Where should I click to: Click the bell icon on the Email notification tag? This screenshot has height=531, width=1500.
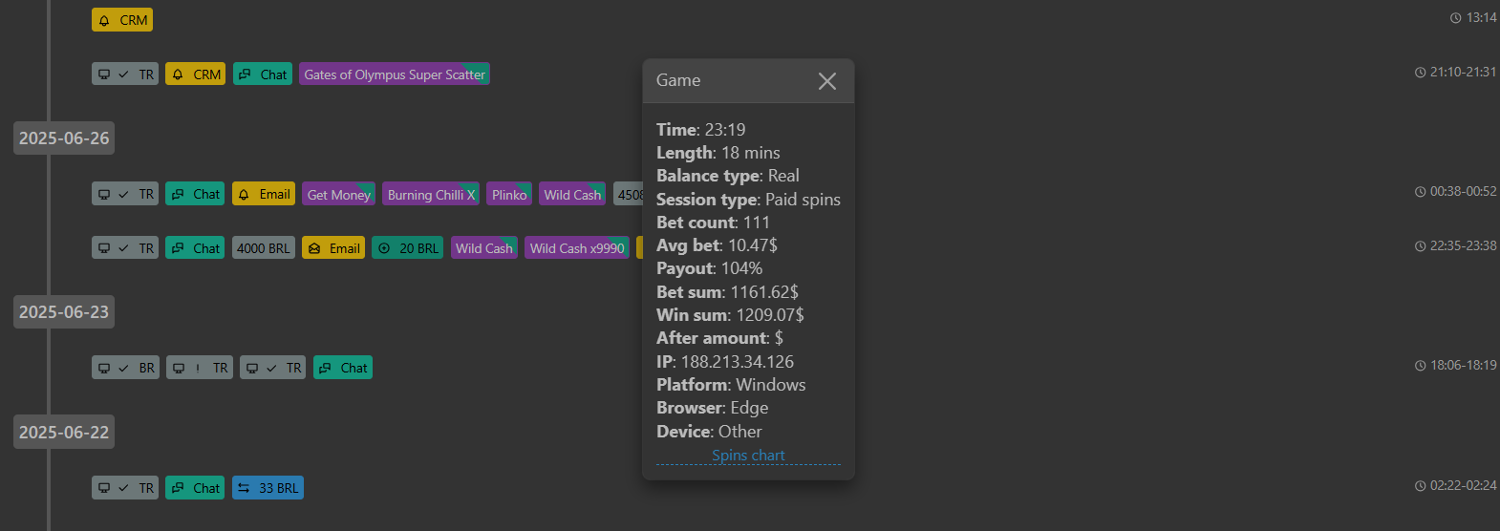(x=244, y=194)
